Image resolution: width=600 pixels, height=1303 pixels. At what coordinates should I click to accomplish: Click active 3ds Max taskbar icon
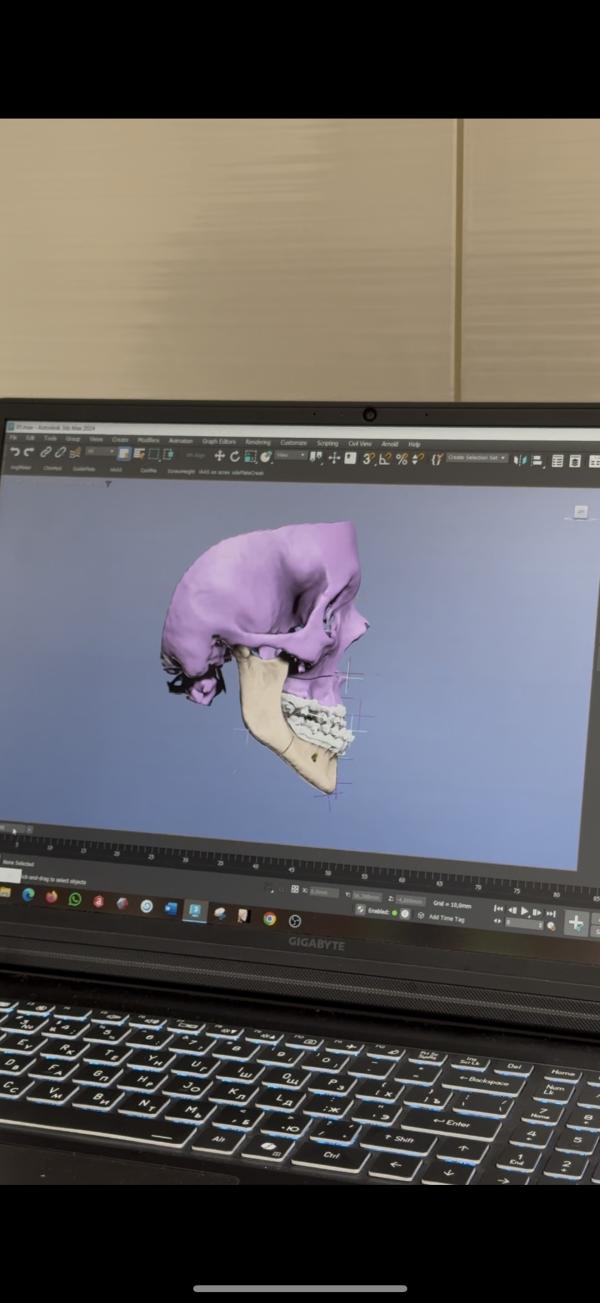click(x=195, y=911)
